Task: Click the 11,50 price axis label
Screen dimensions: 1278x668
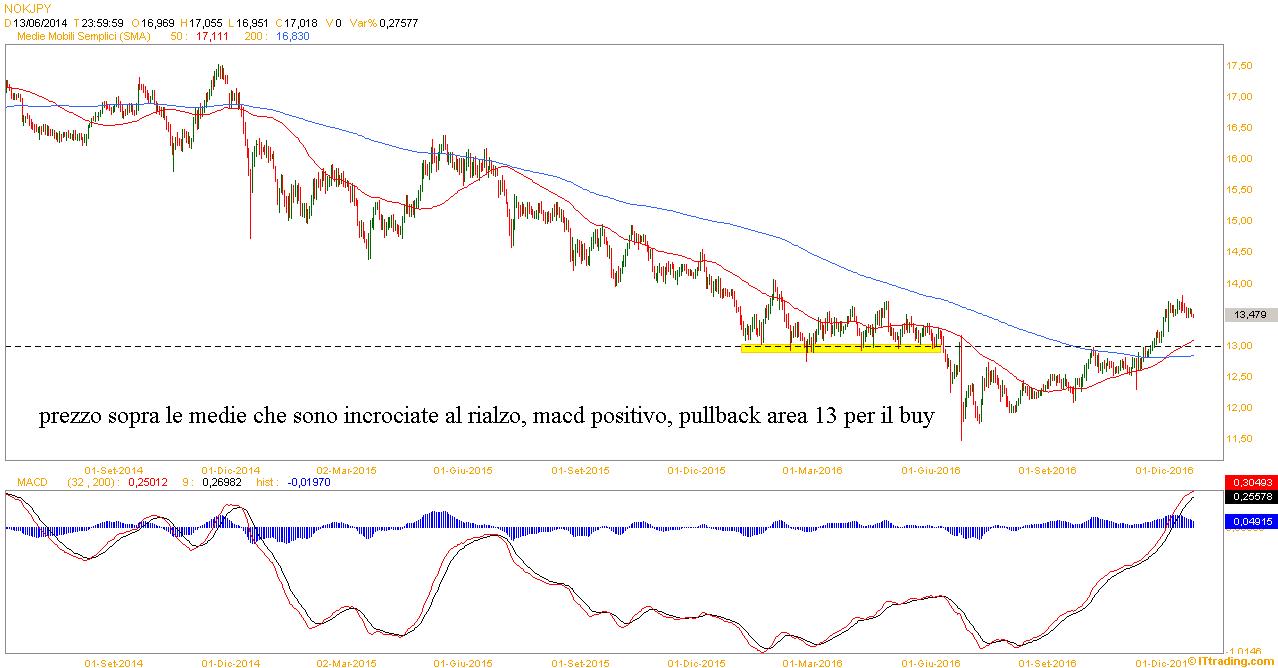Action: point(1238,439)
